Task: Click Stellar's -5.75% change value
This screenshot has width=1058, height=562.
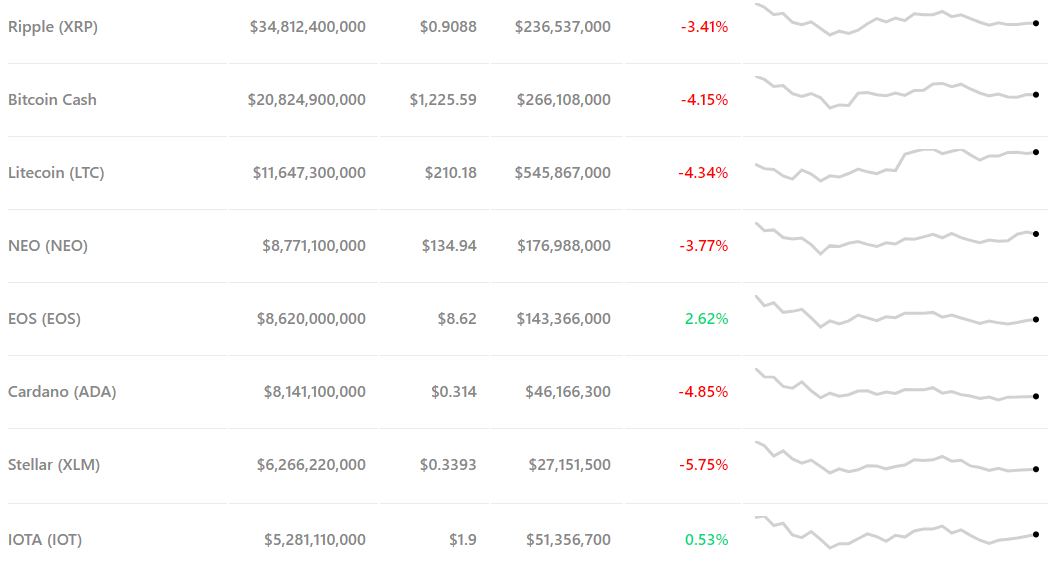Action: pos(703,465)
